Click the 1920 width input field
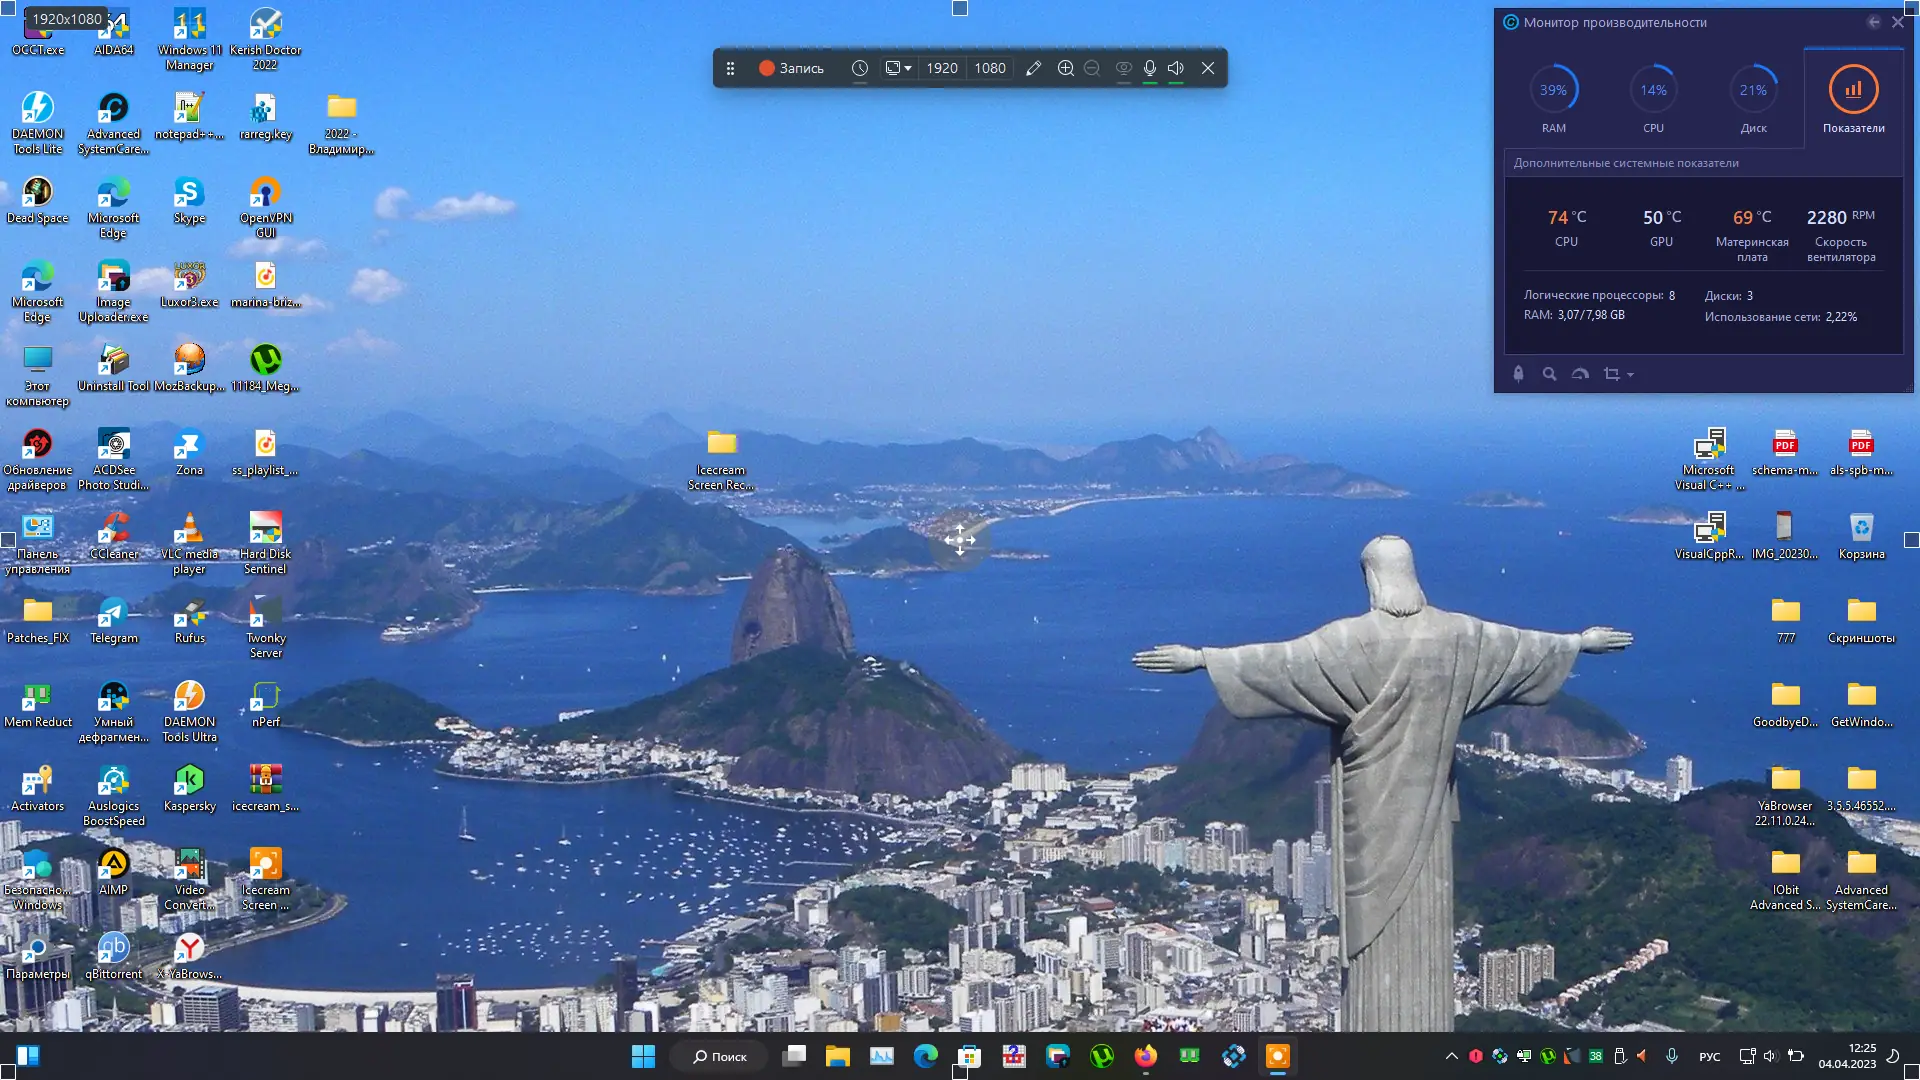This screenshot has height=1080, width=1920. pos(941,68)
